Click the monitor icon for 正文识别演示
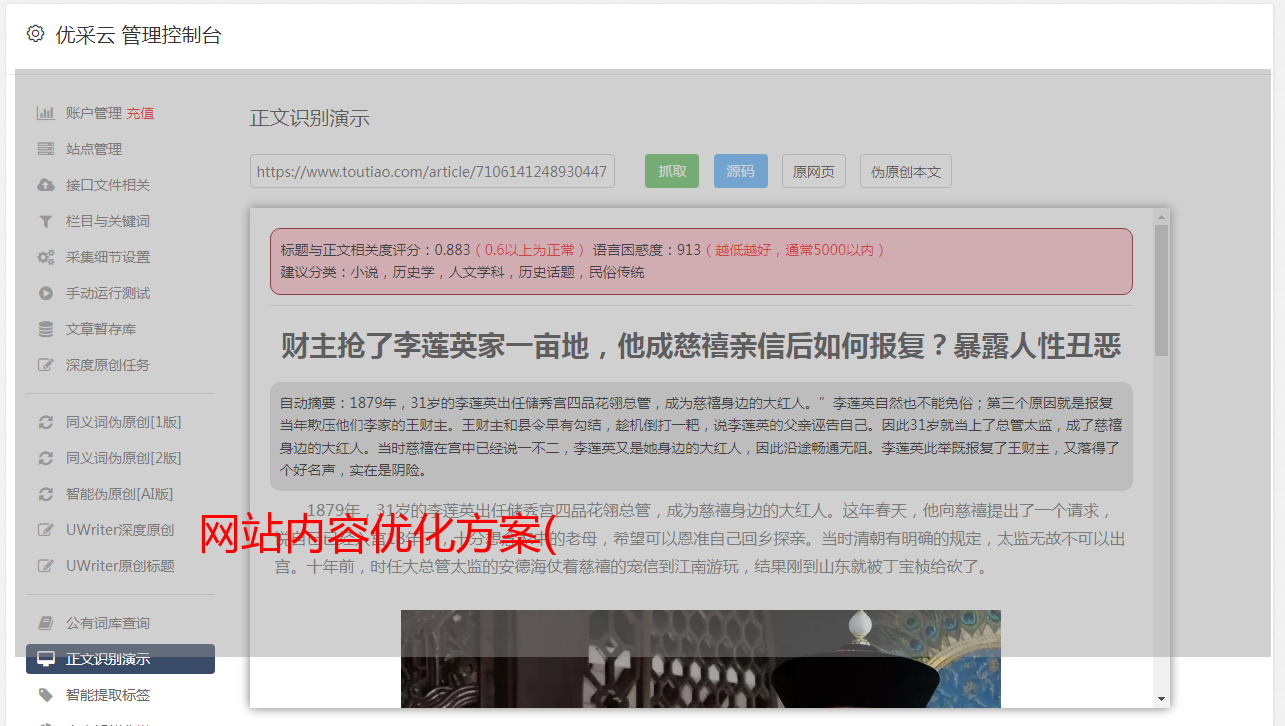Image resolution: width=1285 pixels, height=726 pixels. [45, 659]
